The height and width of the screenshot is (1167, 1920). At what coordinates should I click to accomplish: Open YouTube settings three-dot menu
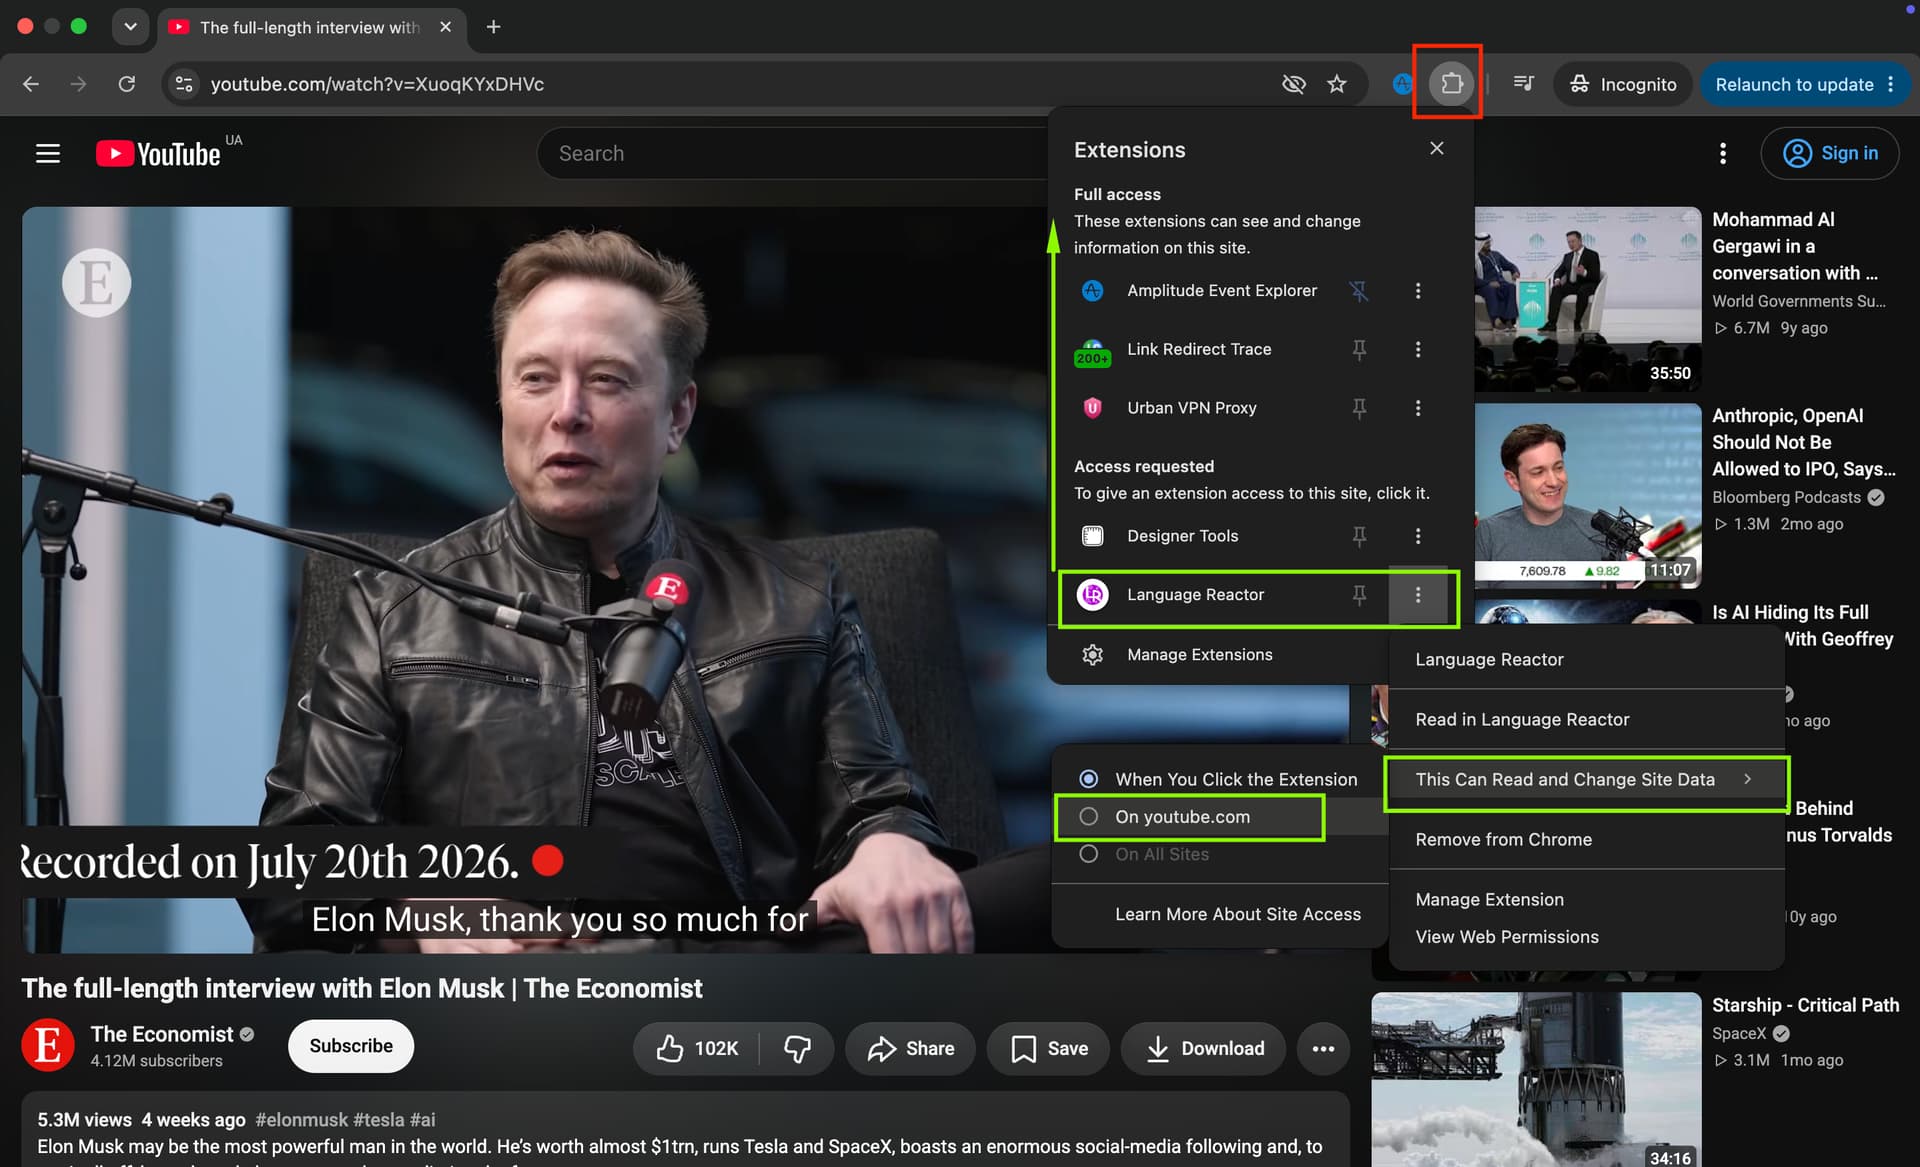click(1722, 153)
